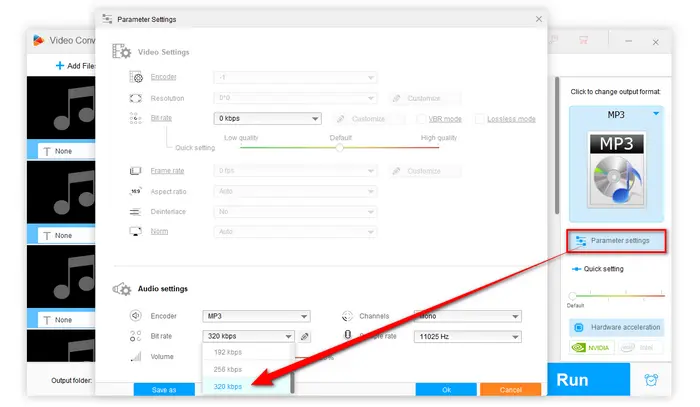The image size is (700, 407).
Task: Open shopping cart icon in title bar
Action: point(583,40)
